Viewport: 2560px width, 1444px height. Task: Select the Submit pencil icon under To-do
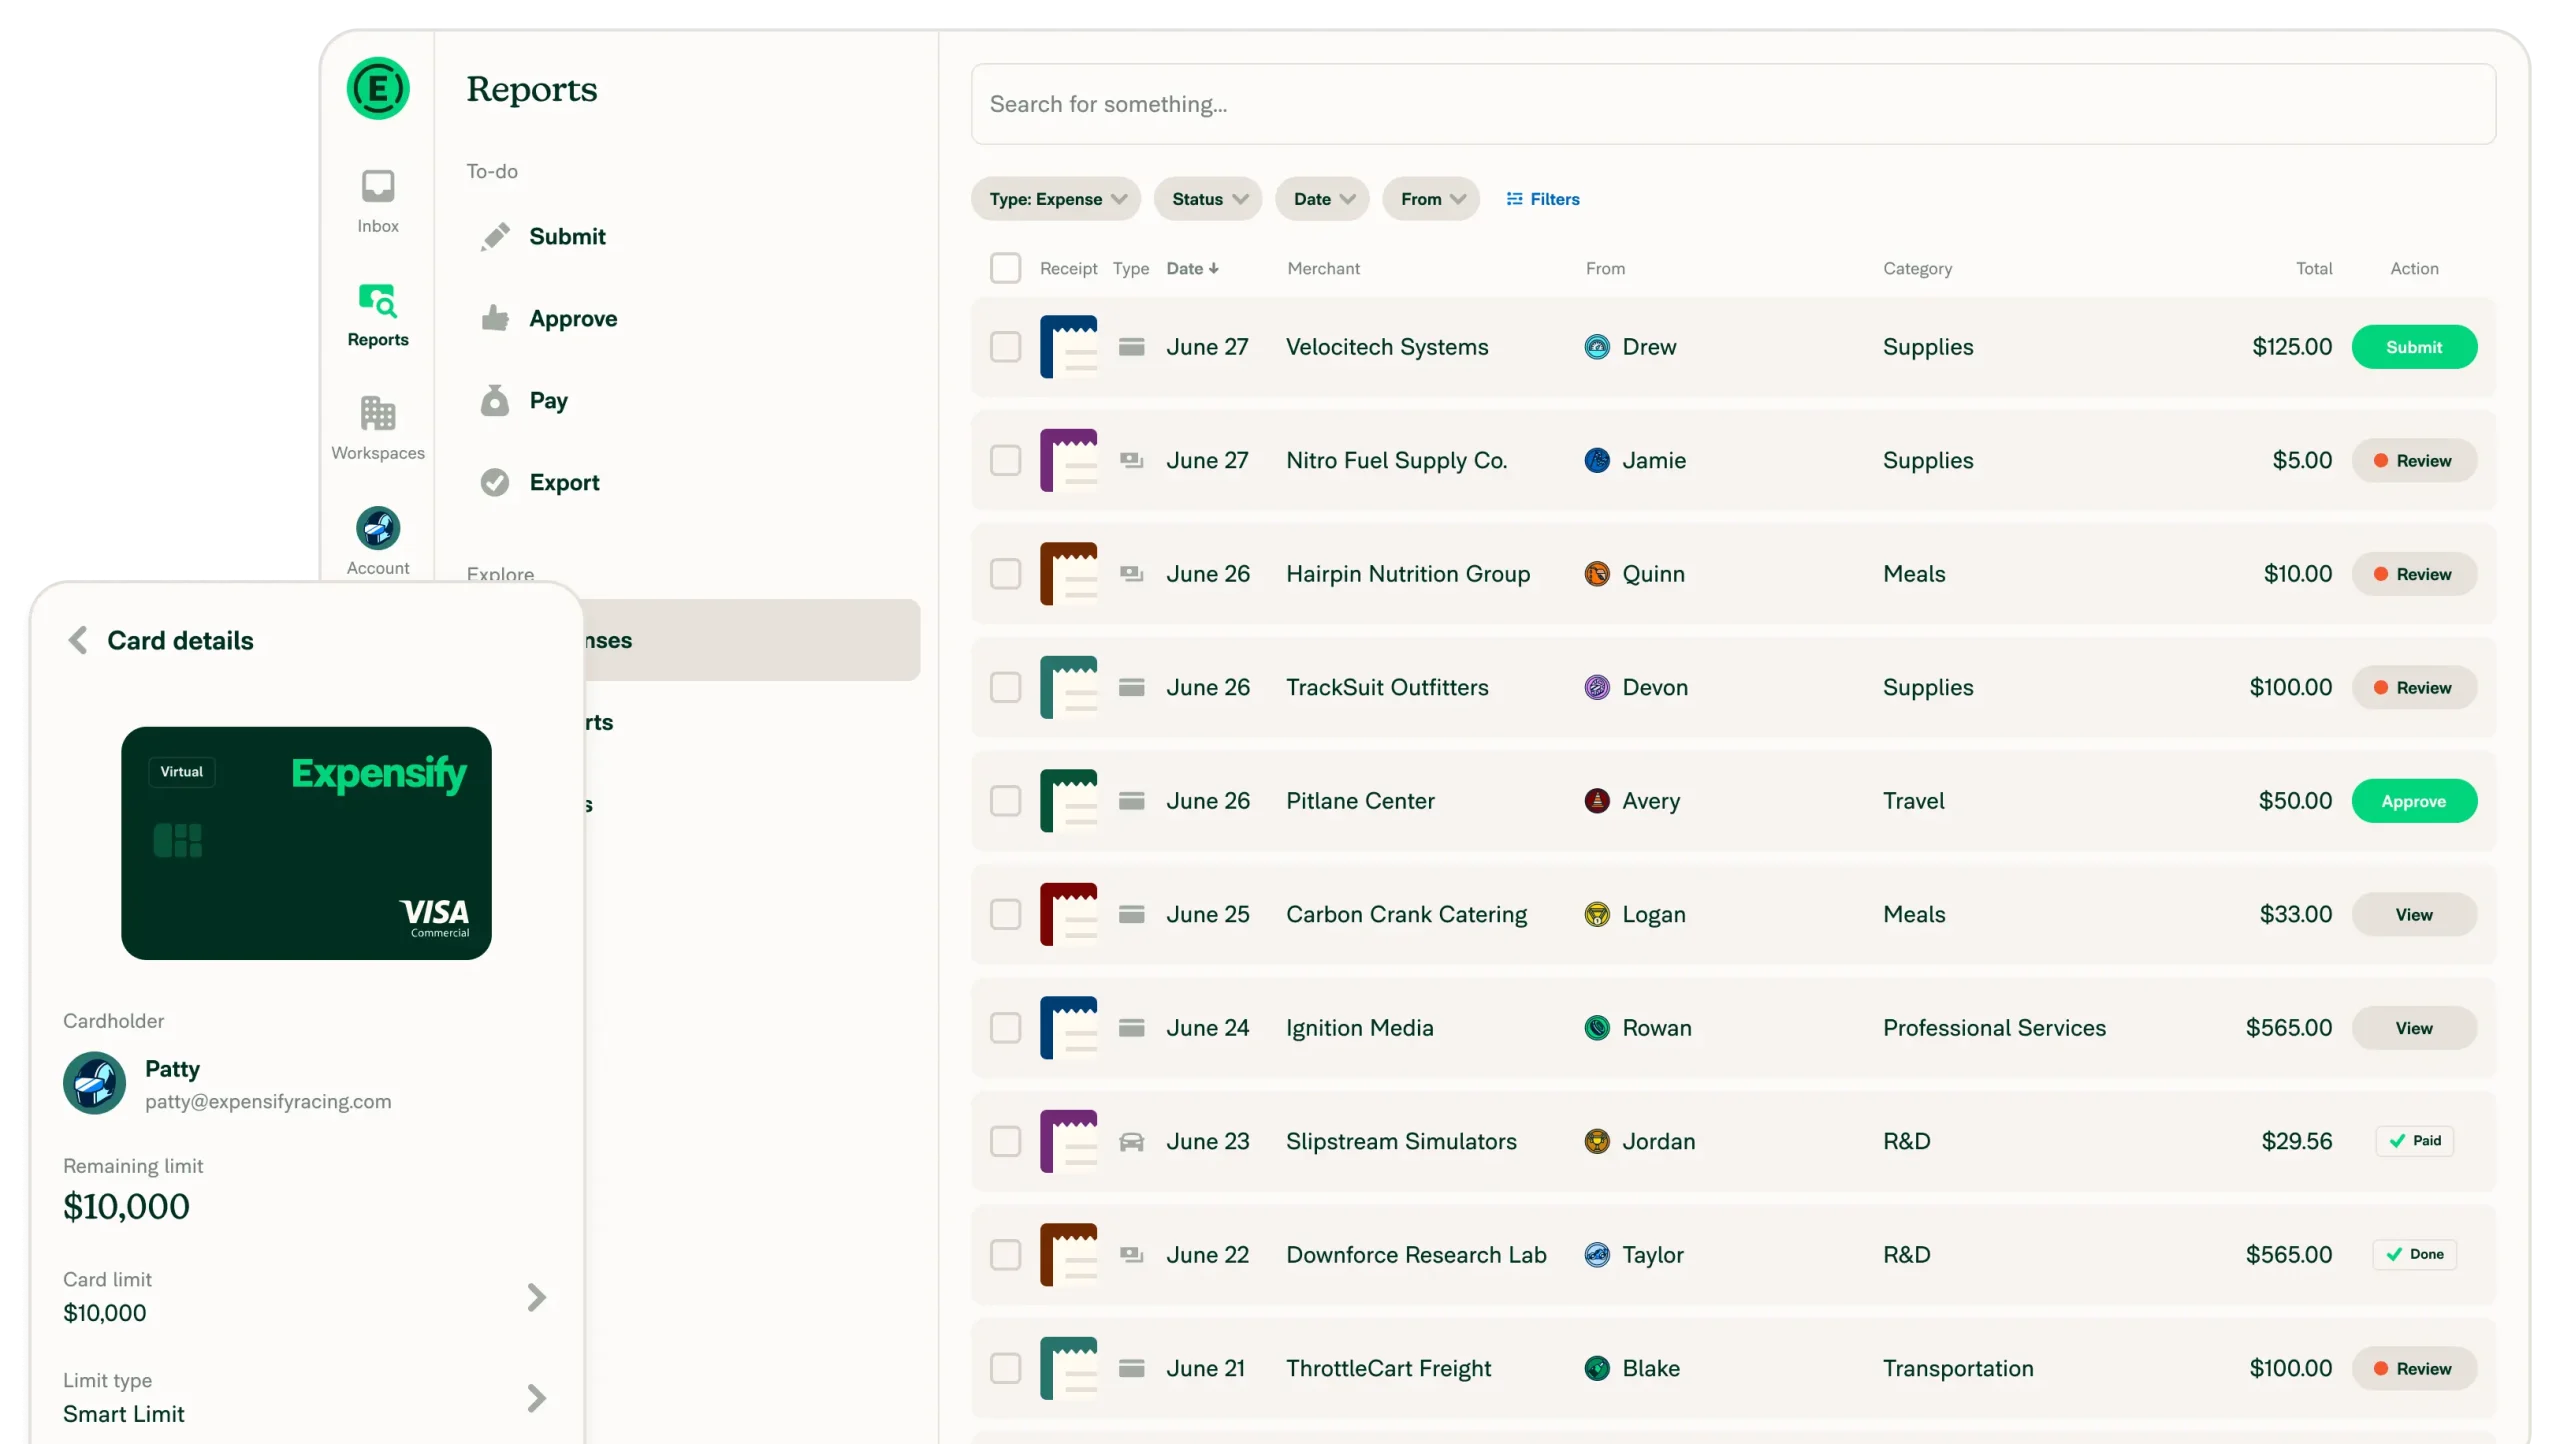[x=497, y=235]
